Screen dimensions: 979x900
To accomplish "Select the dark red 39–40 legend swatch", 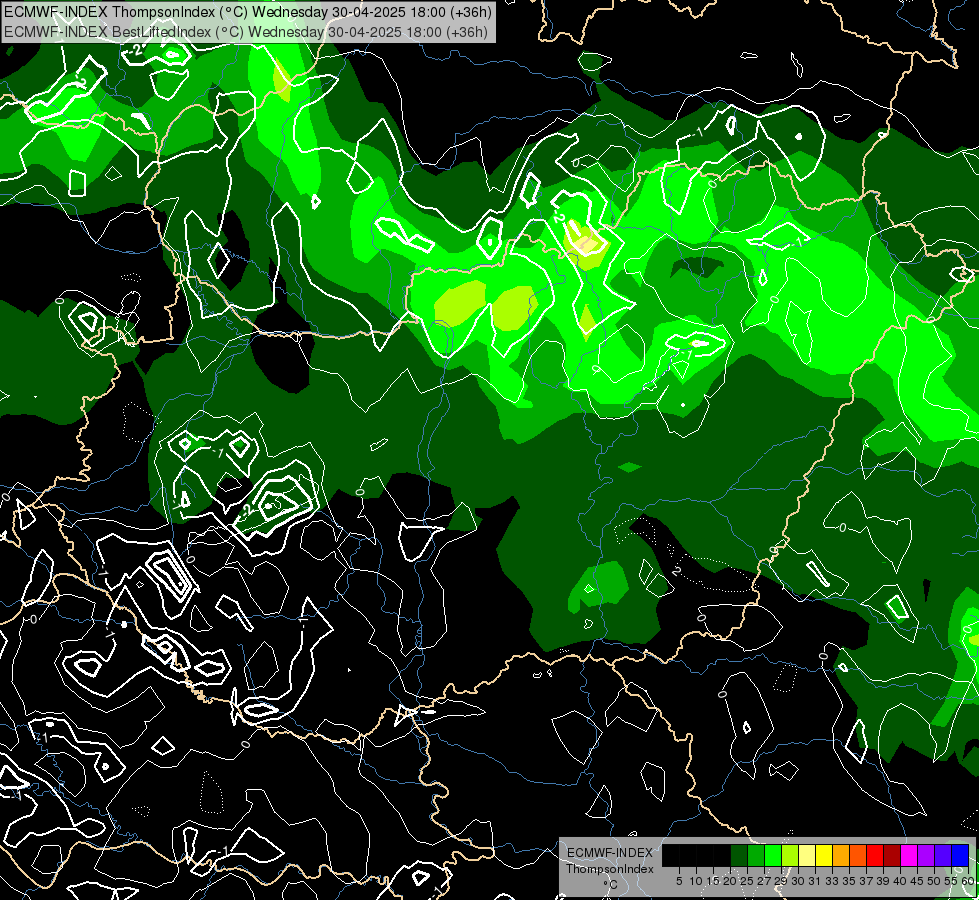I will pos(892,855).
